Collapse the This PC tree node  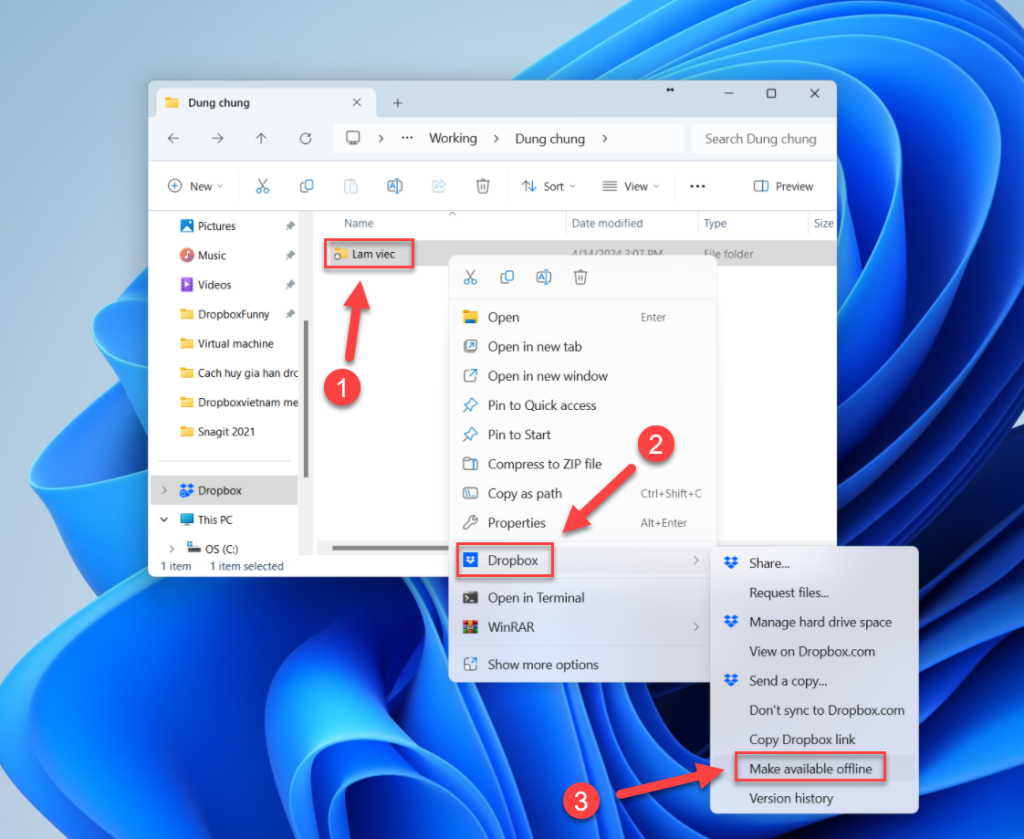pyautogui.click(x=165, y=520)
